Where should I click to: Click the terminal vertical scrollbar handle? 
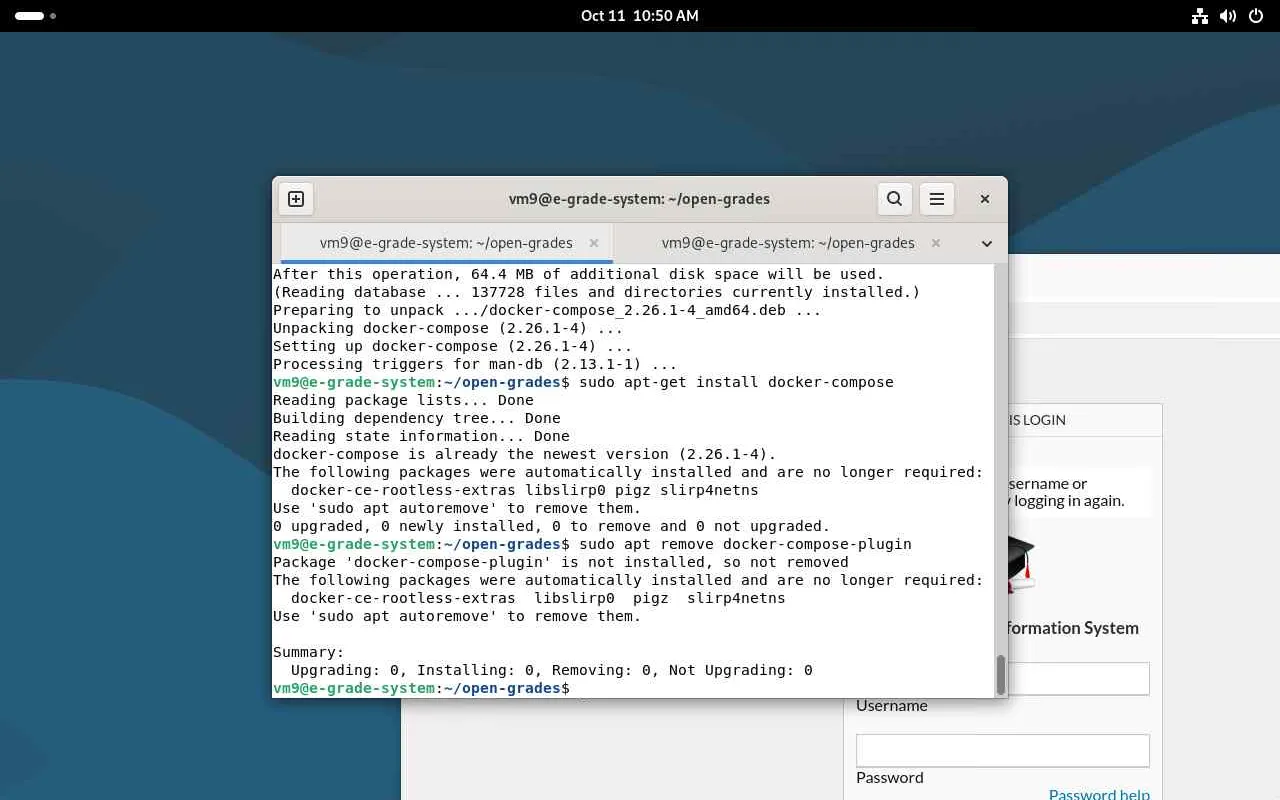pos(1000,675)
